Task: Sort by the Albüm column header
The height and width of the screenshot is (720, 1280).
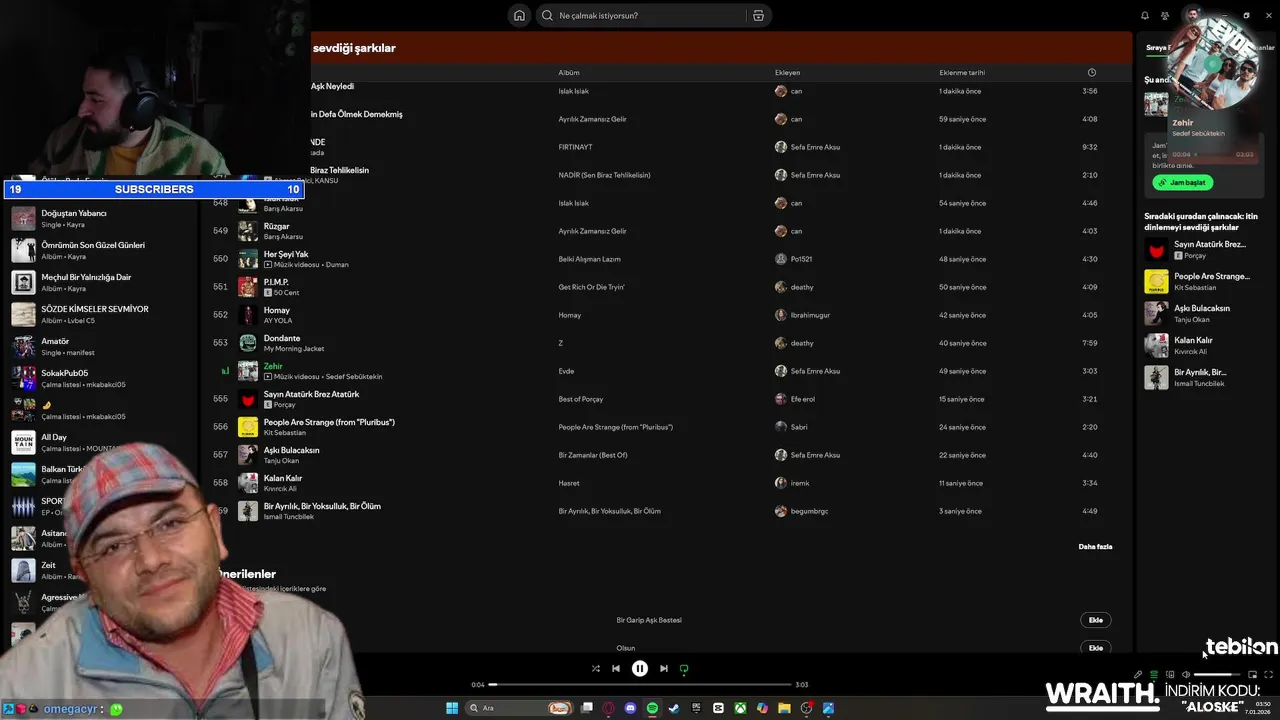Action: [x=569, y=72]
